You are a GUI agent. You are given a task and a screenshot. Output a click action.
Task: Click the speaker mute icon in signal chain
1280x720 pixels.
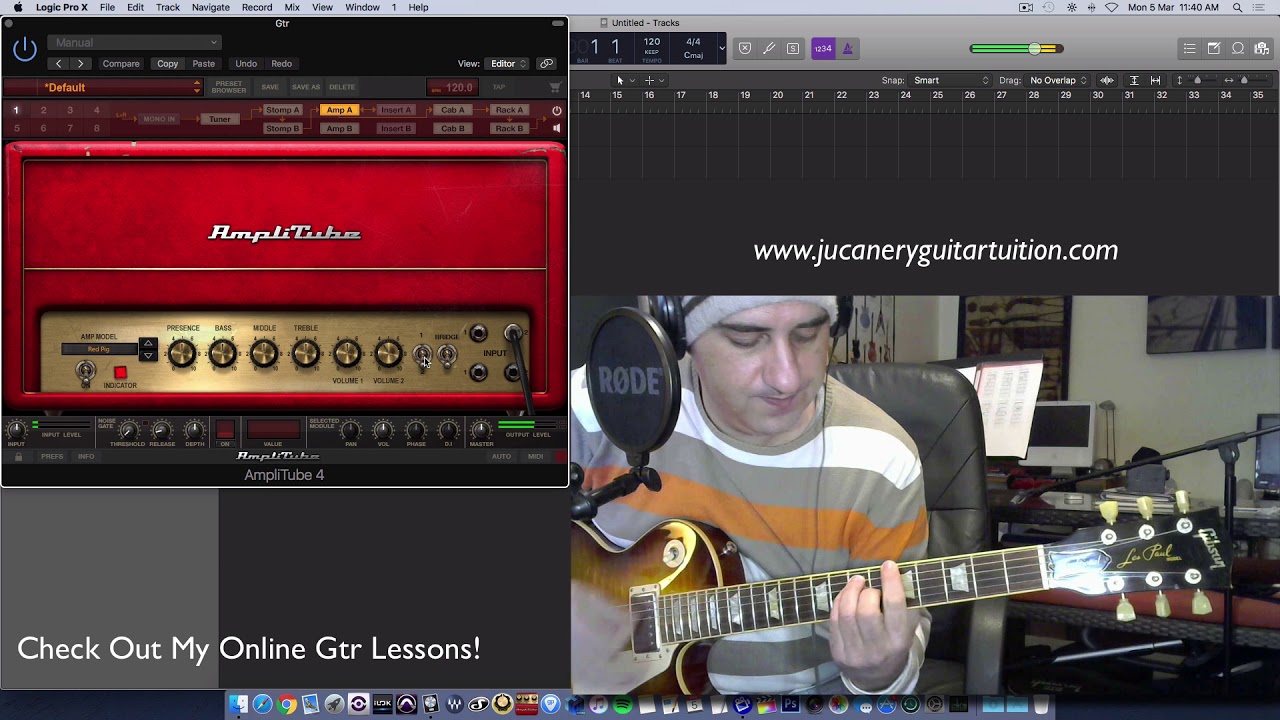pos(557,128)
